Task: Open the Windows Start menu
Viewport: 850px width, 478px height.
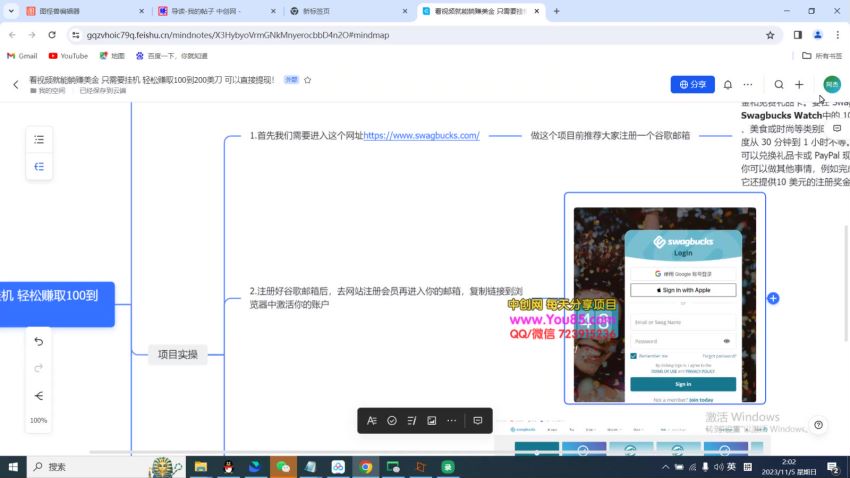Action: 12,467
